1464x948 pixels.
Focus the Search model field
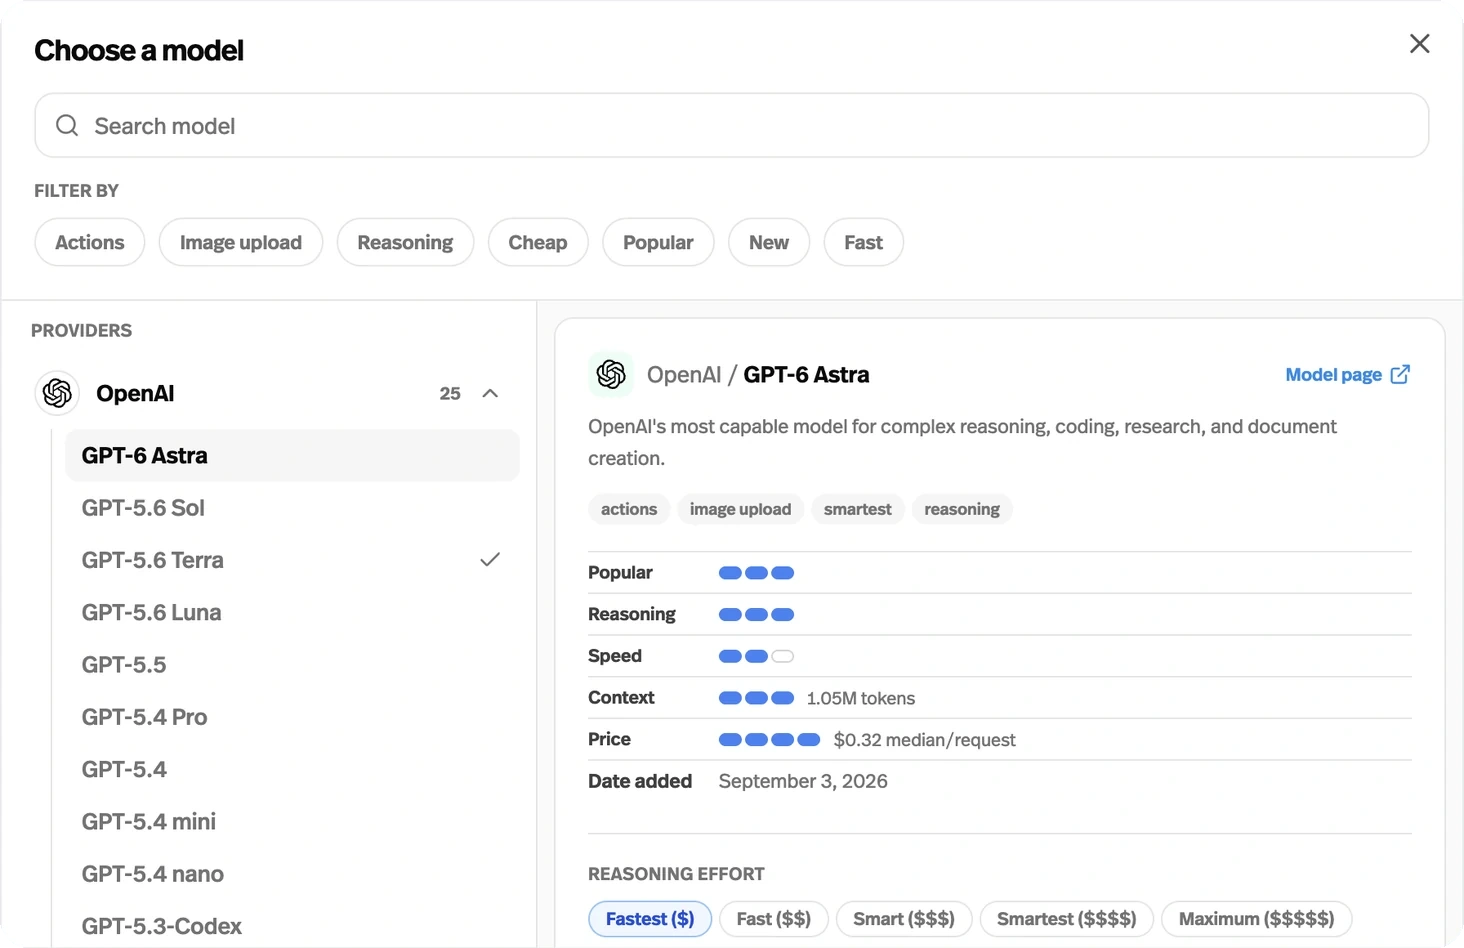(732, 125)
